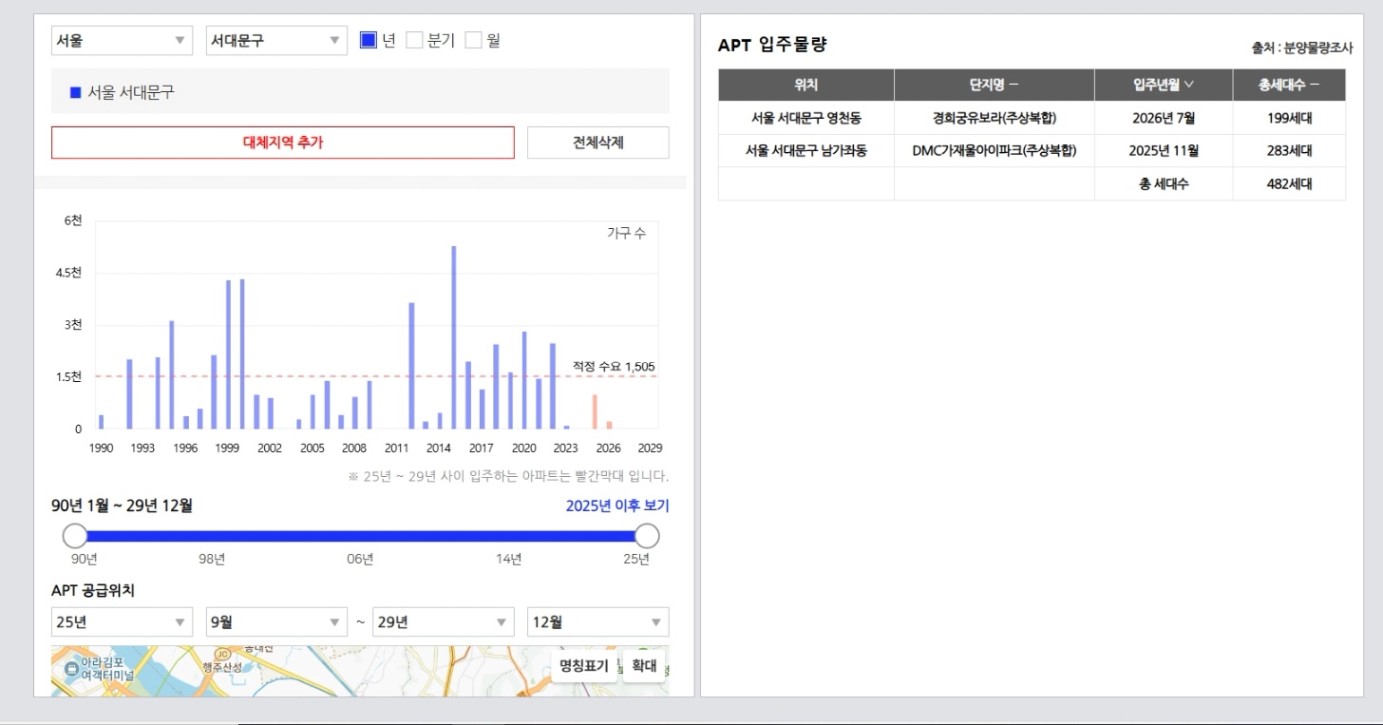
Task: Sort table by 총세대수 column header
Action: [1289, 85]
